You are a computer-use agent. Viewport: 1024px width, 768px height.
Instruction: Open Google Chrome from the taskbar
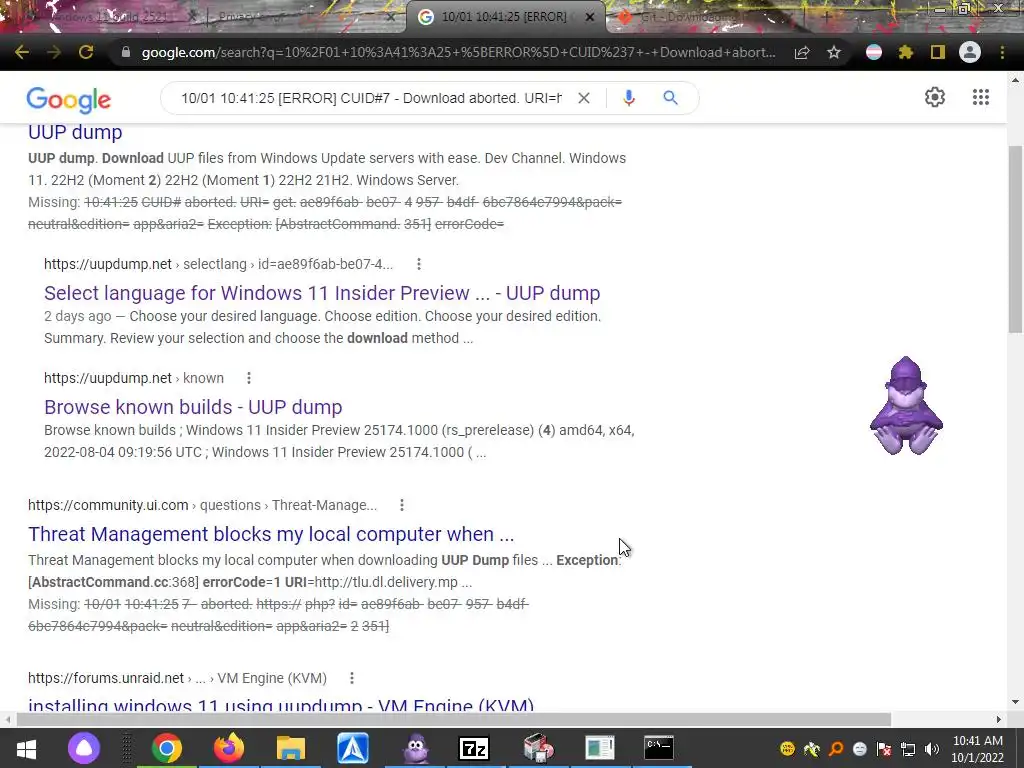click(x=167, y=748)
